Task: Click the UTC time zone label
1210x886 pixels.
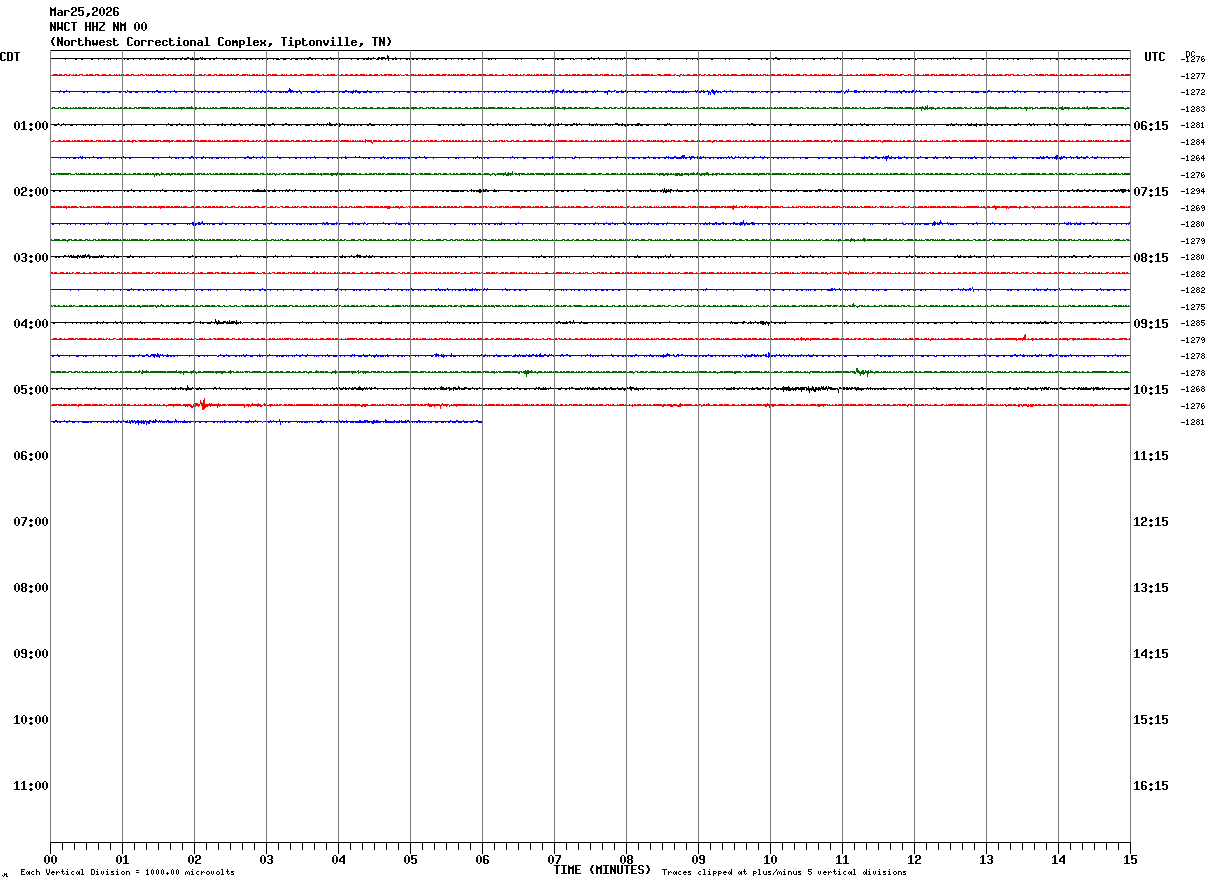Action: pos(1155,57)
